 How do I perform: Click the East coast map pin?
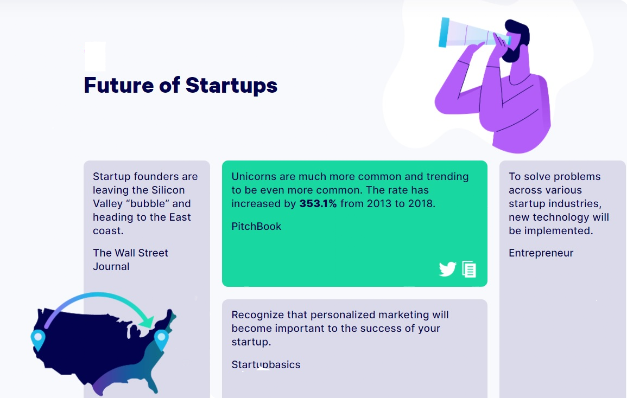161,340
